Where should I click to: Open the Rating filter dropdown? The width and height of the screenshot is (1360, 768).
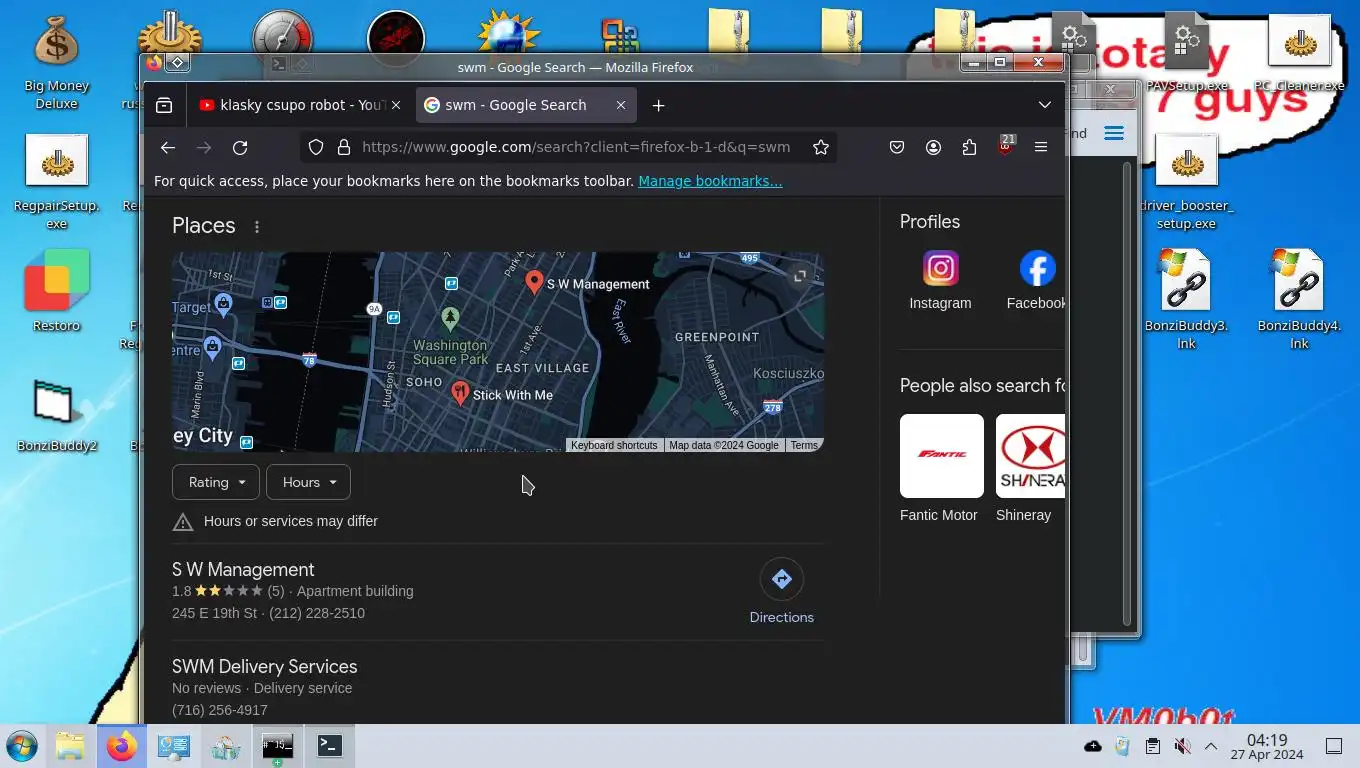point(216,482)
